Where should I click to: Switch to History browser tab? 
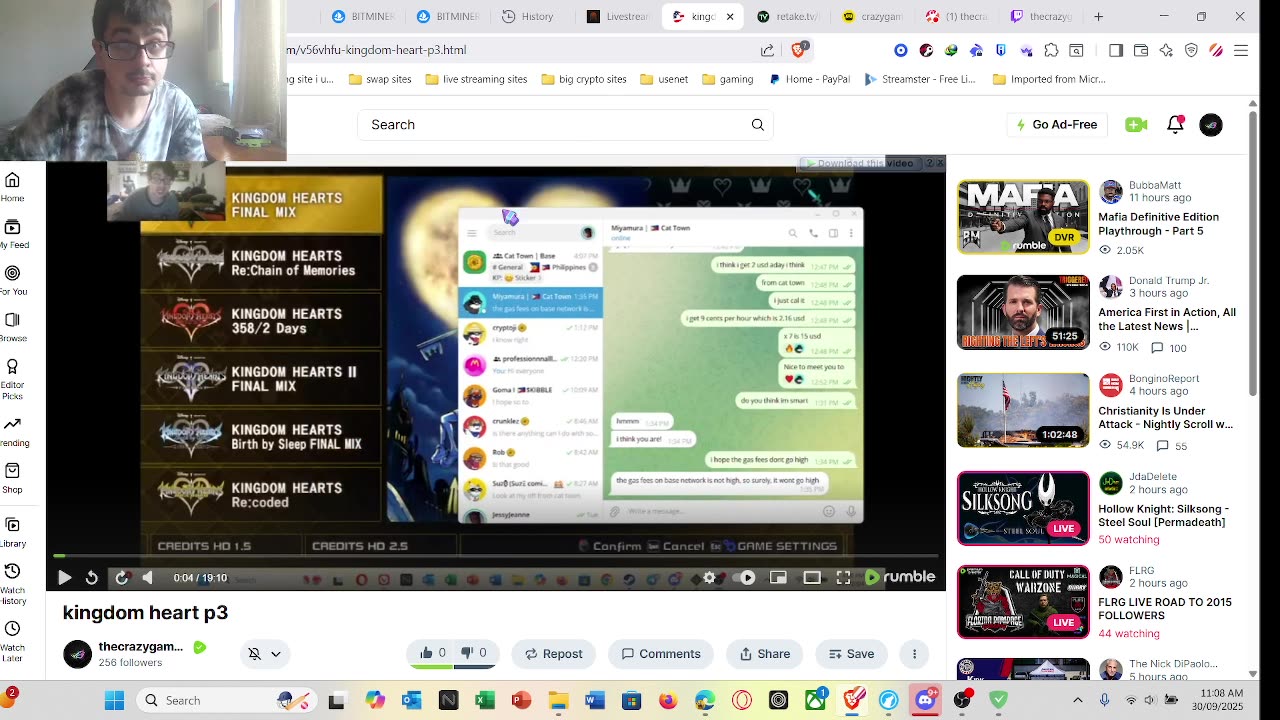point(528,16)
